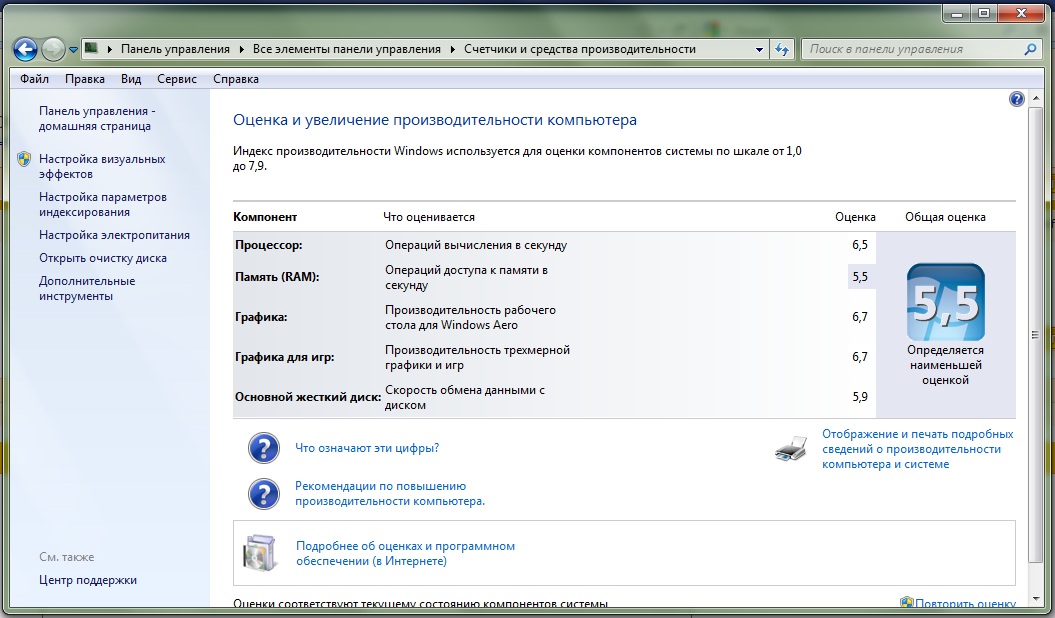Maximize the Control Panel window
This screenshot has height=618, width=1055.
tap(984, 13)
